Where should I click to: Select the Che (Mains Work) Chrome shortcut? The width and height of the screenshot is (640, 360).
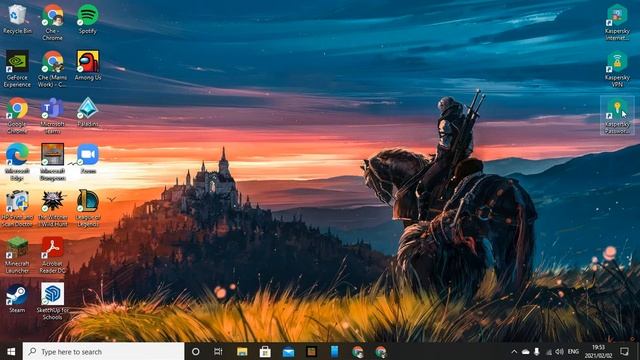[52, 69]
